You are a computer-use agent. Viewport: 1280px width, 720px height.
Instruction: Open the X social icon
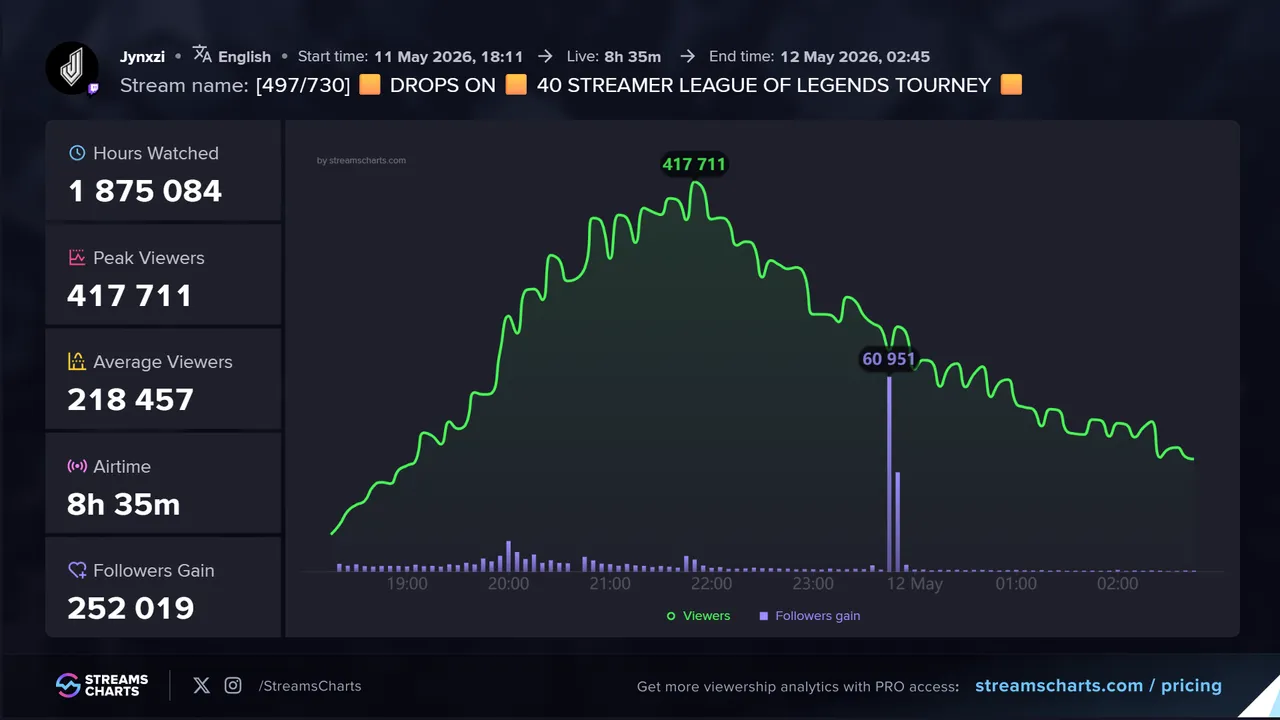201,685
